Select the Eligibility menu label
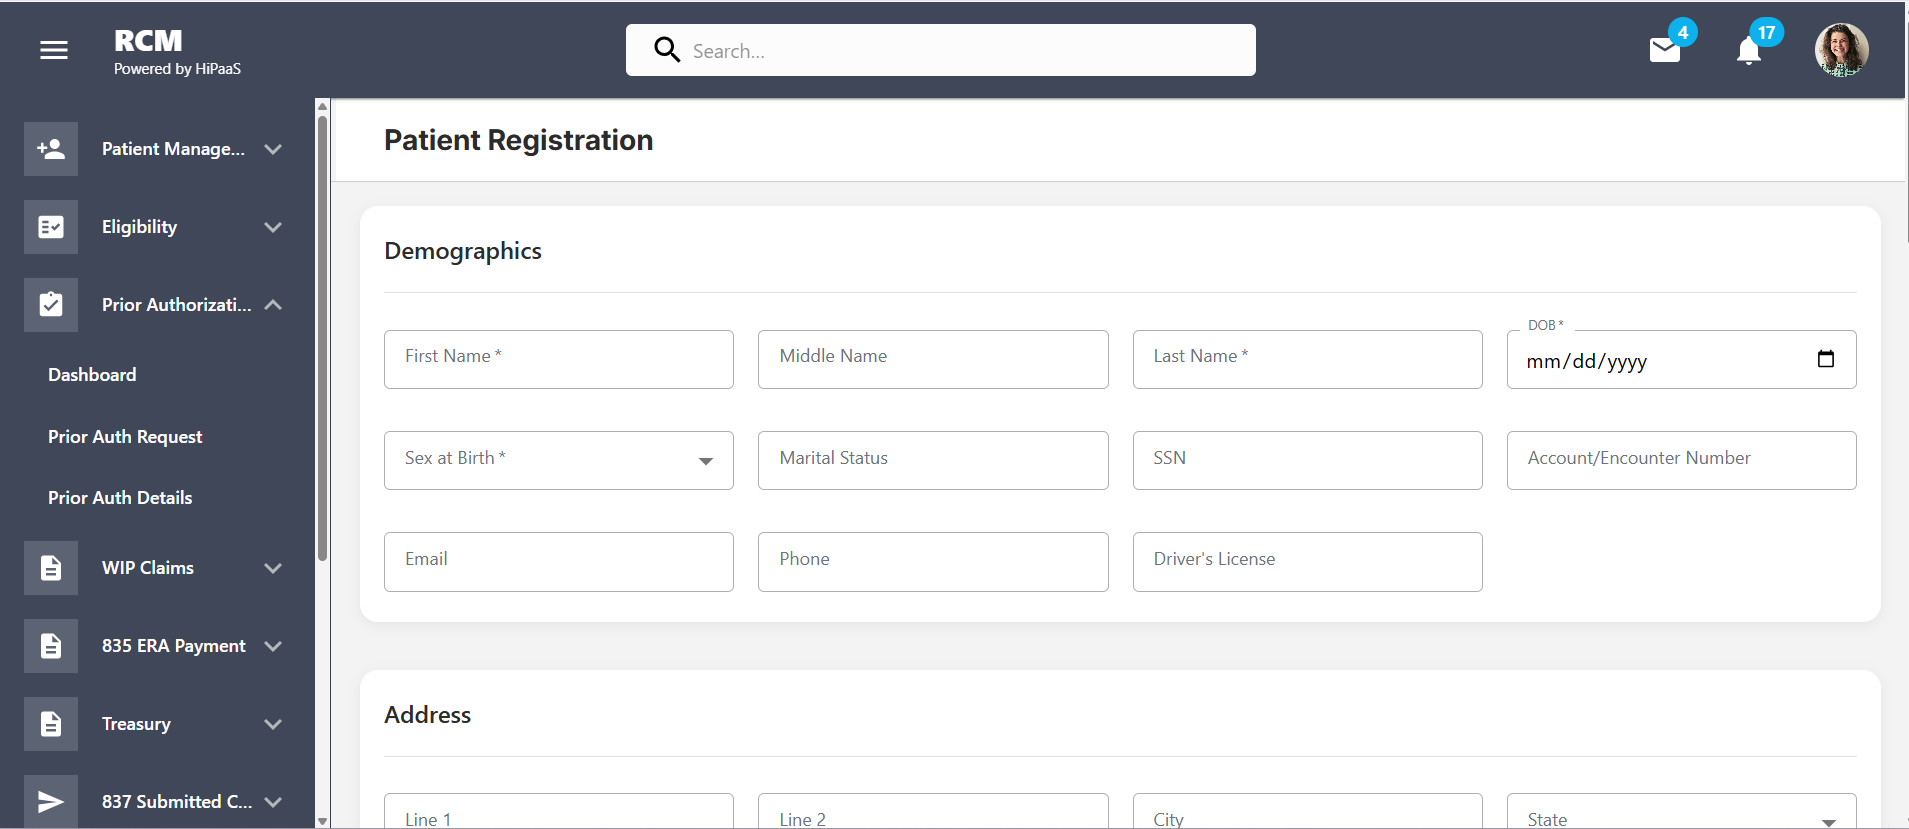The height and width of the screenshot is (829, 1909). [139, 227]
